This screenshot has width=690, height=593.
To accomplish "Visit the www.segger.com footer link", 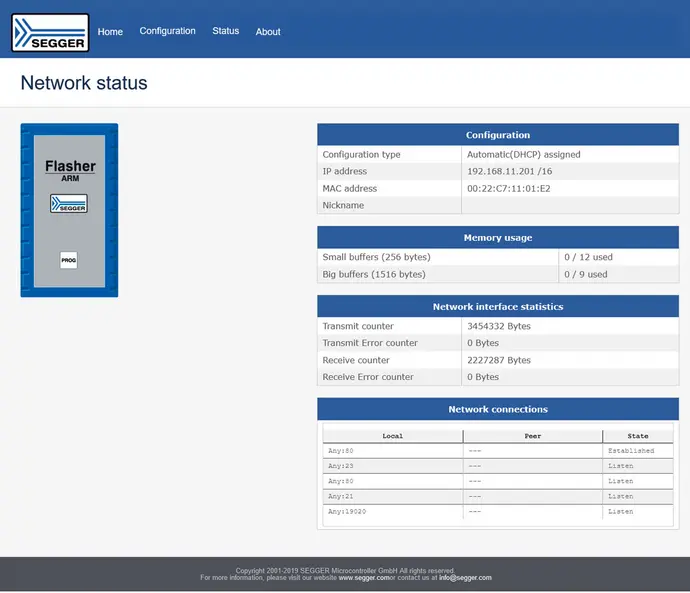I will coord(363,578).
